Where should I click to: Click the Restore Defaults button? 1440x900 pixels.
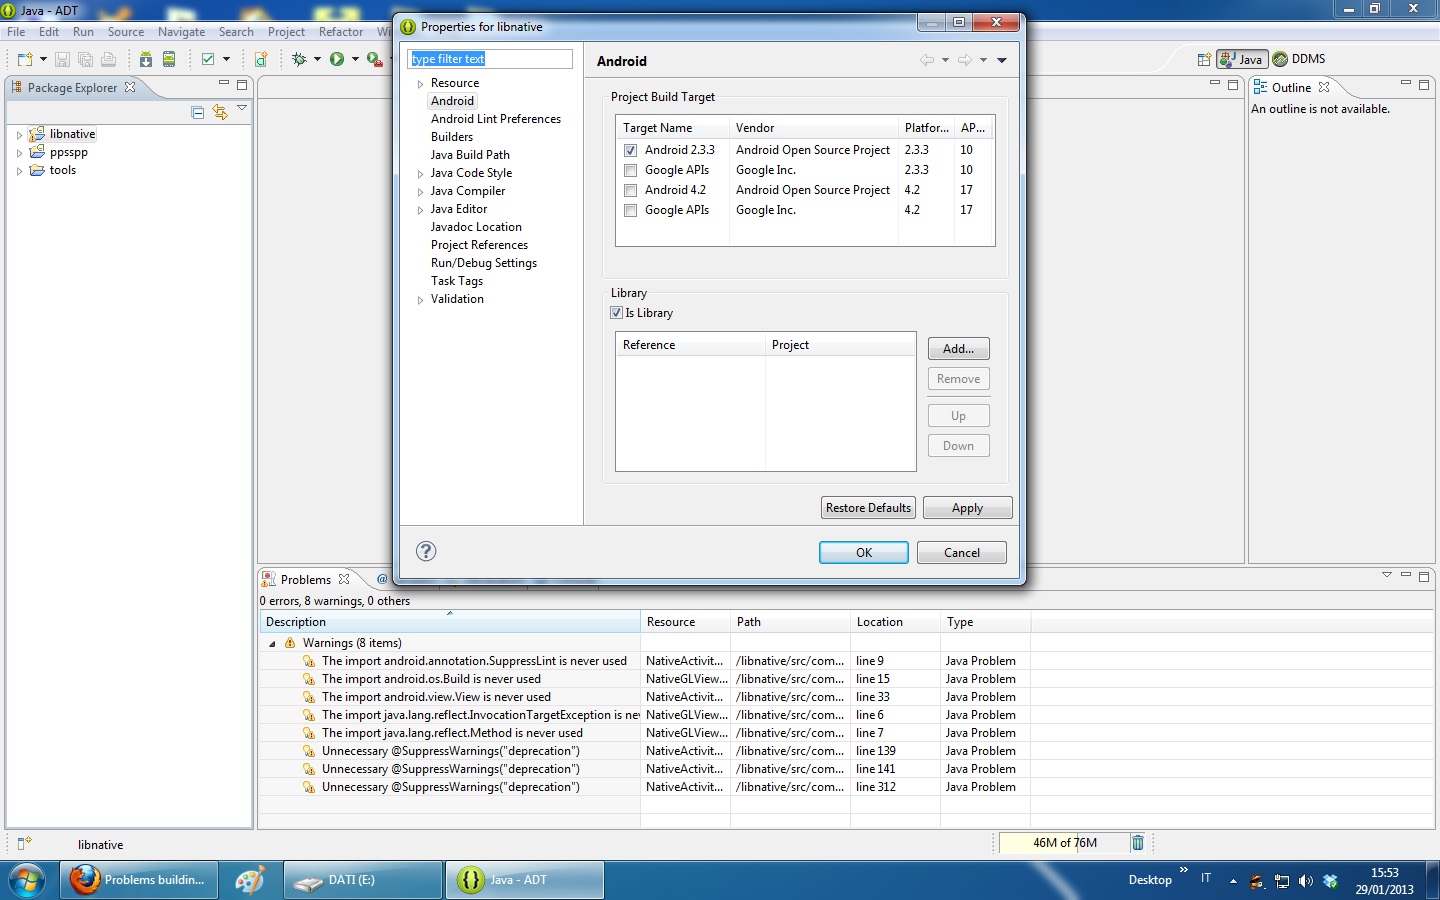pyautogui.click(x=868, y=508)
